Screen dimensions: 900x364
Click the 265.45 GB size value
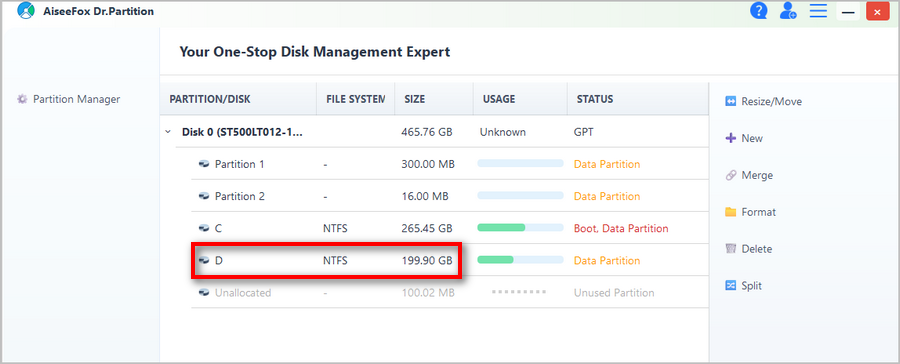click(426, 229)
